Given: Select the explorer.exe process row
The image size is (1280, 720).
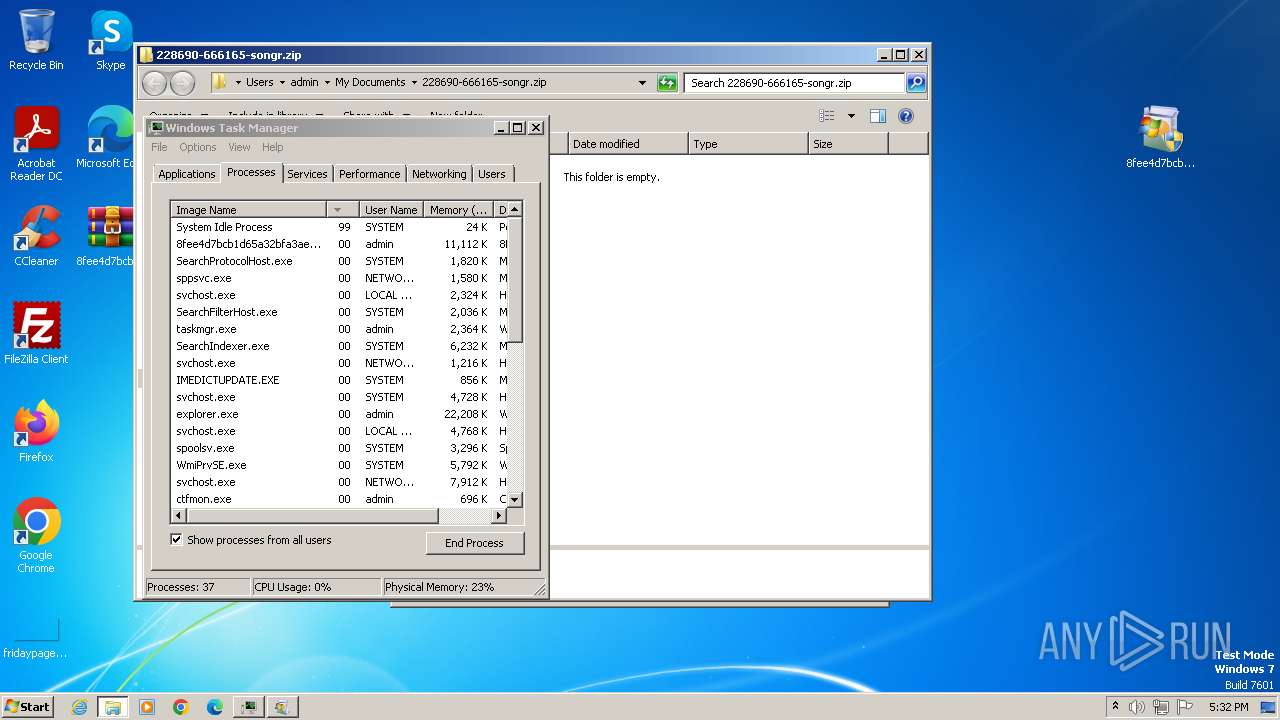Looking at the screenshot, I should tap(340, 414).
